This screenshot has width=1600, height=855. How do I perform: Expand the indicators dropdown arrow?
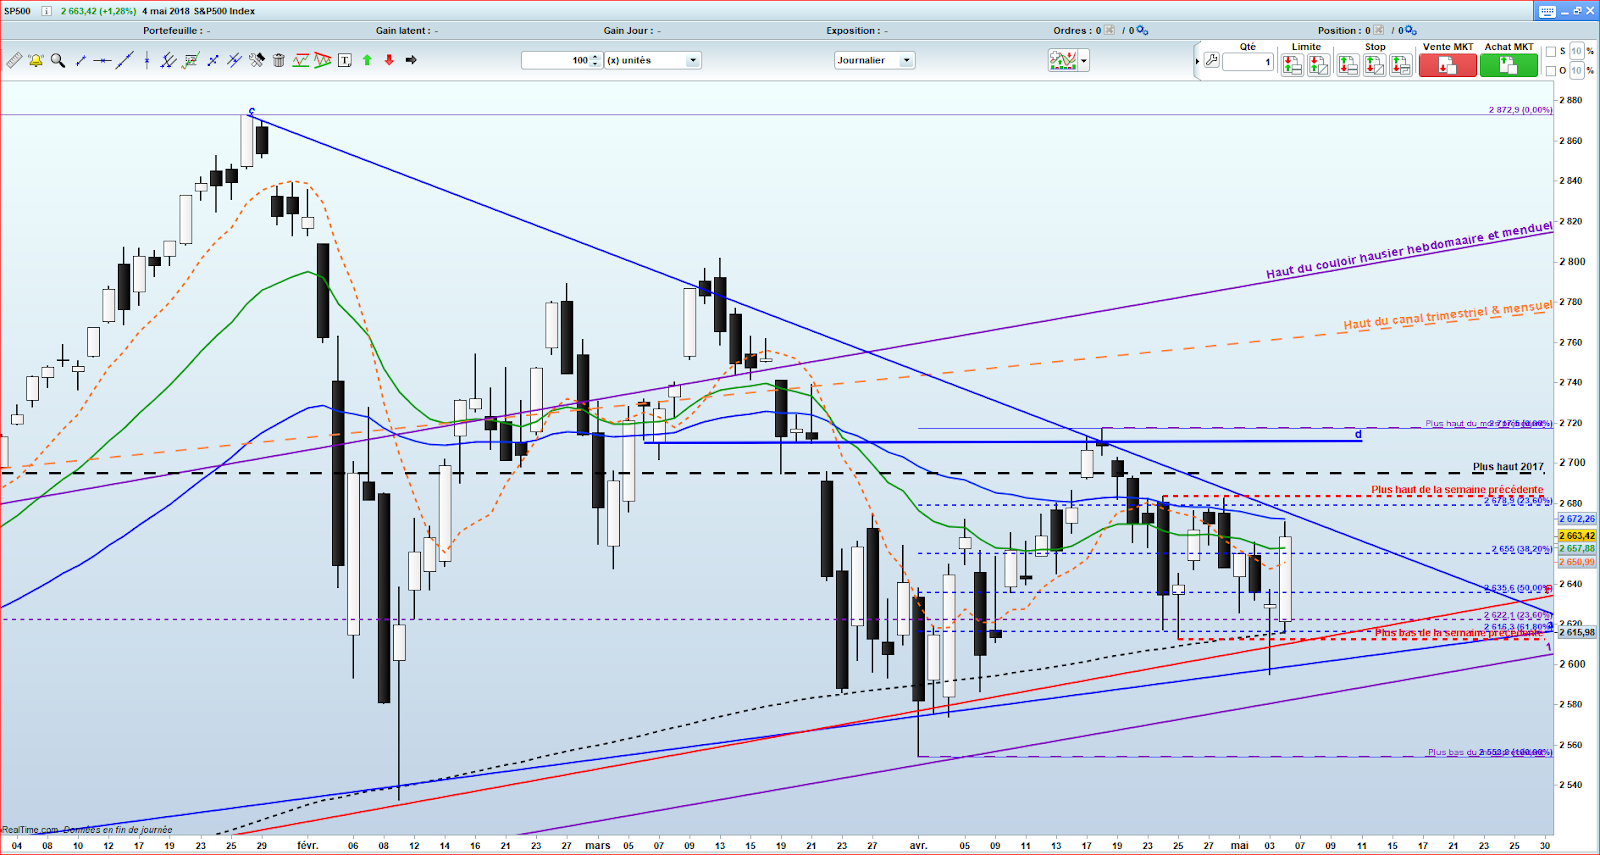coord(1083,61)
